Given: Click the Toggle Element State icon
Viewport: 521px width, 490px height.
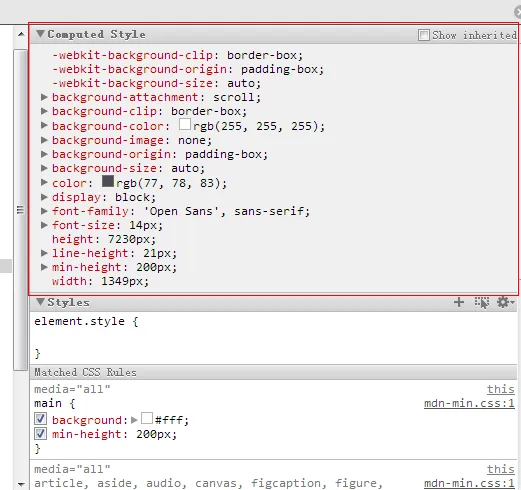Looking at the screenshot, I should coord(482,302).
